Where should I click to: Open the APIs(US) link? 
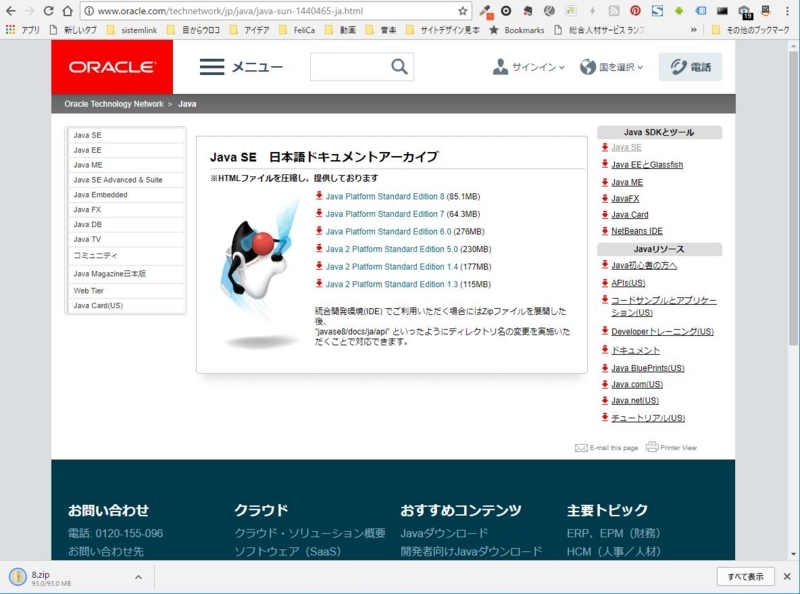click(628, 283)
